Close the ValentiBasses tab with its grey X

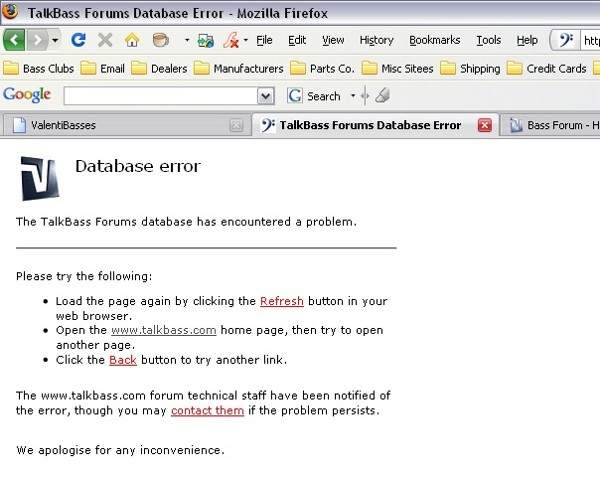tap(236, 125)
